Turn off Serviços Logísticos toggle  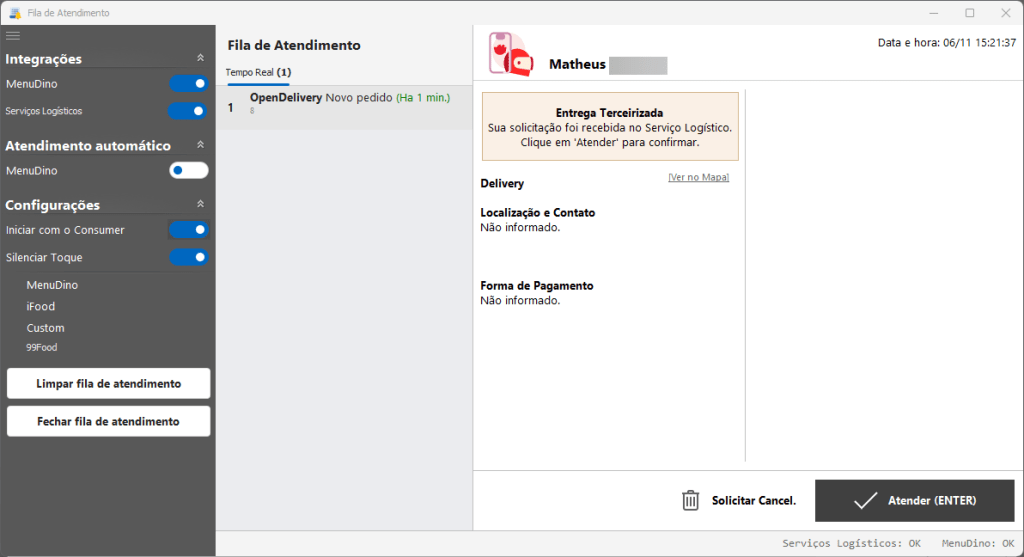click(x=188, y=111)
